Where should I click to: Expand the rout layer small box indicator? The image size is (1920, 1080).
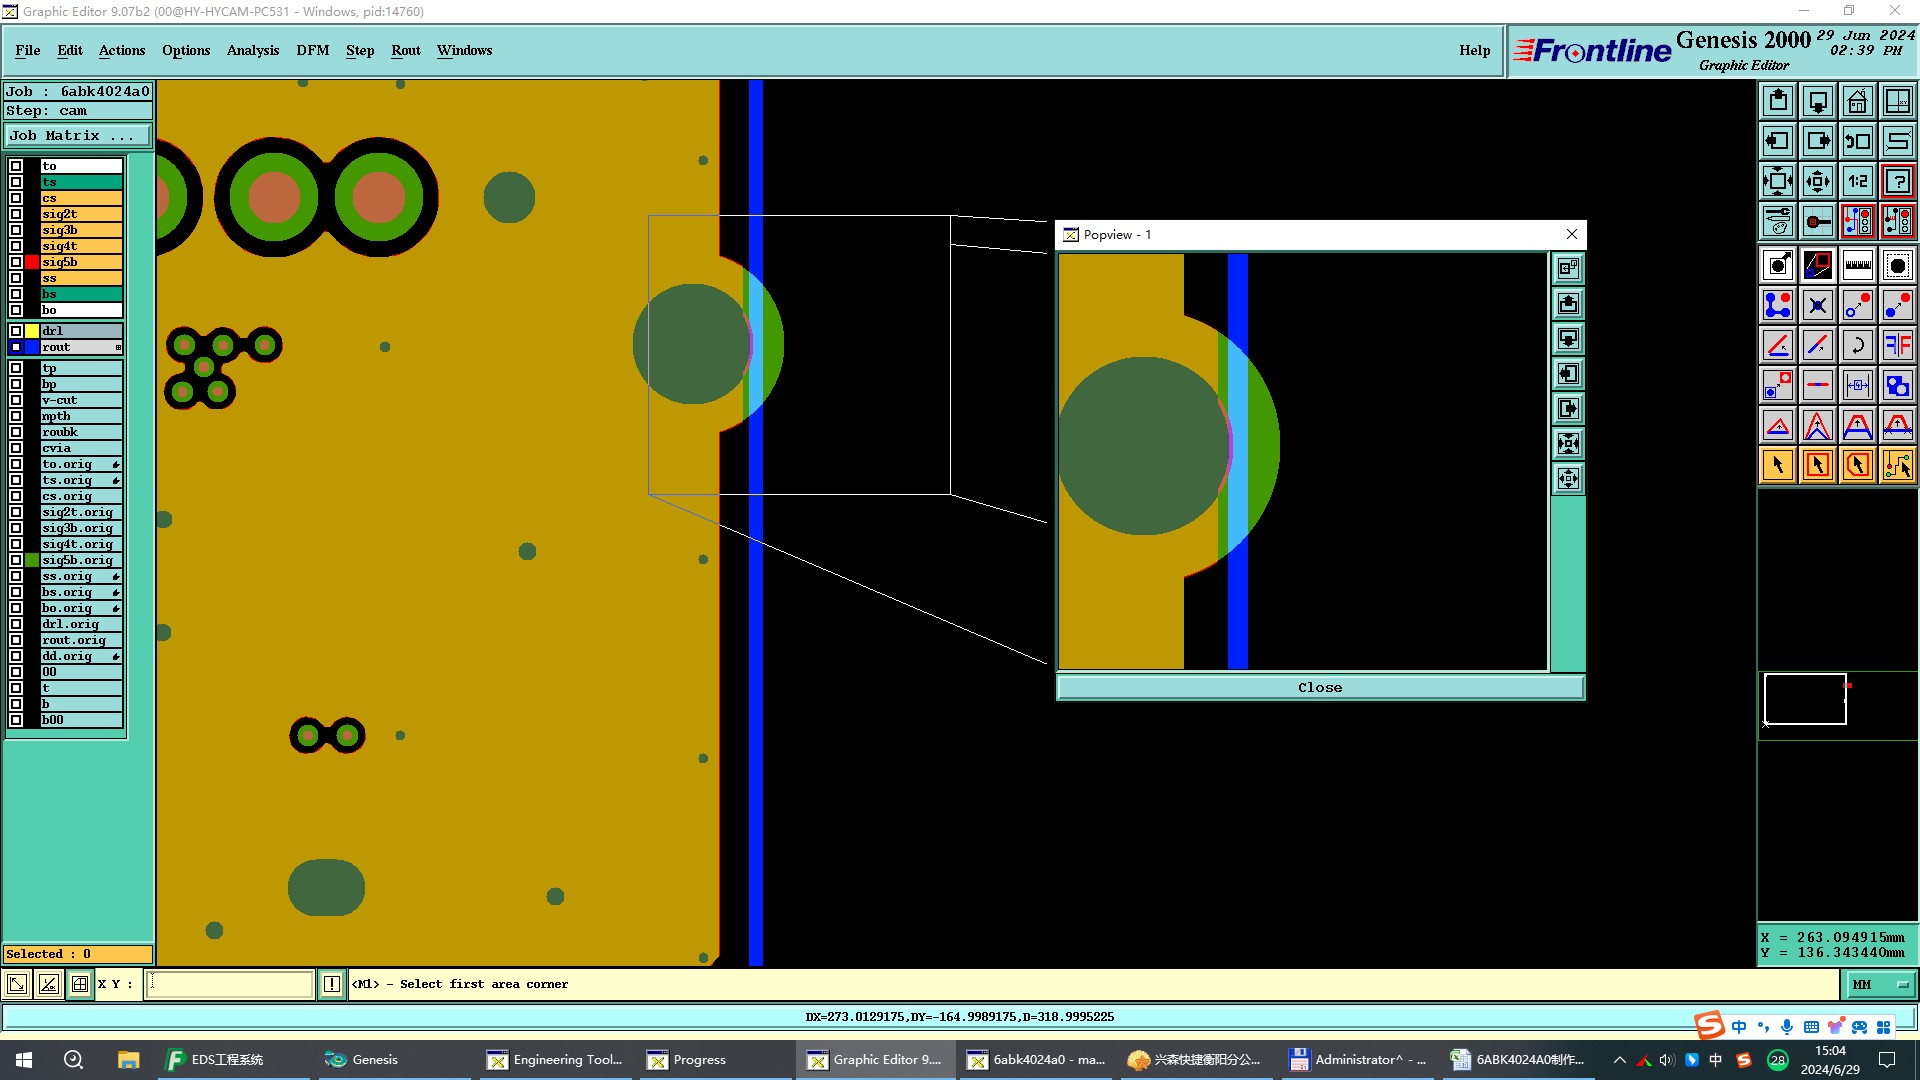(118, 347)
